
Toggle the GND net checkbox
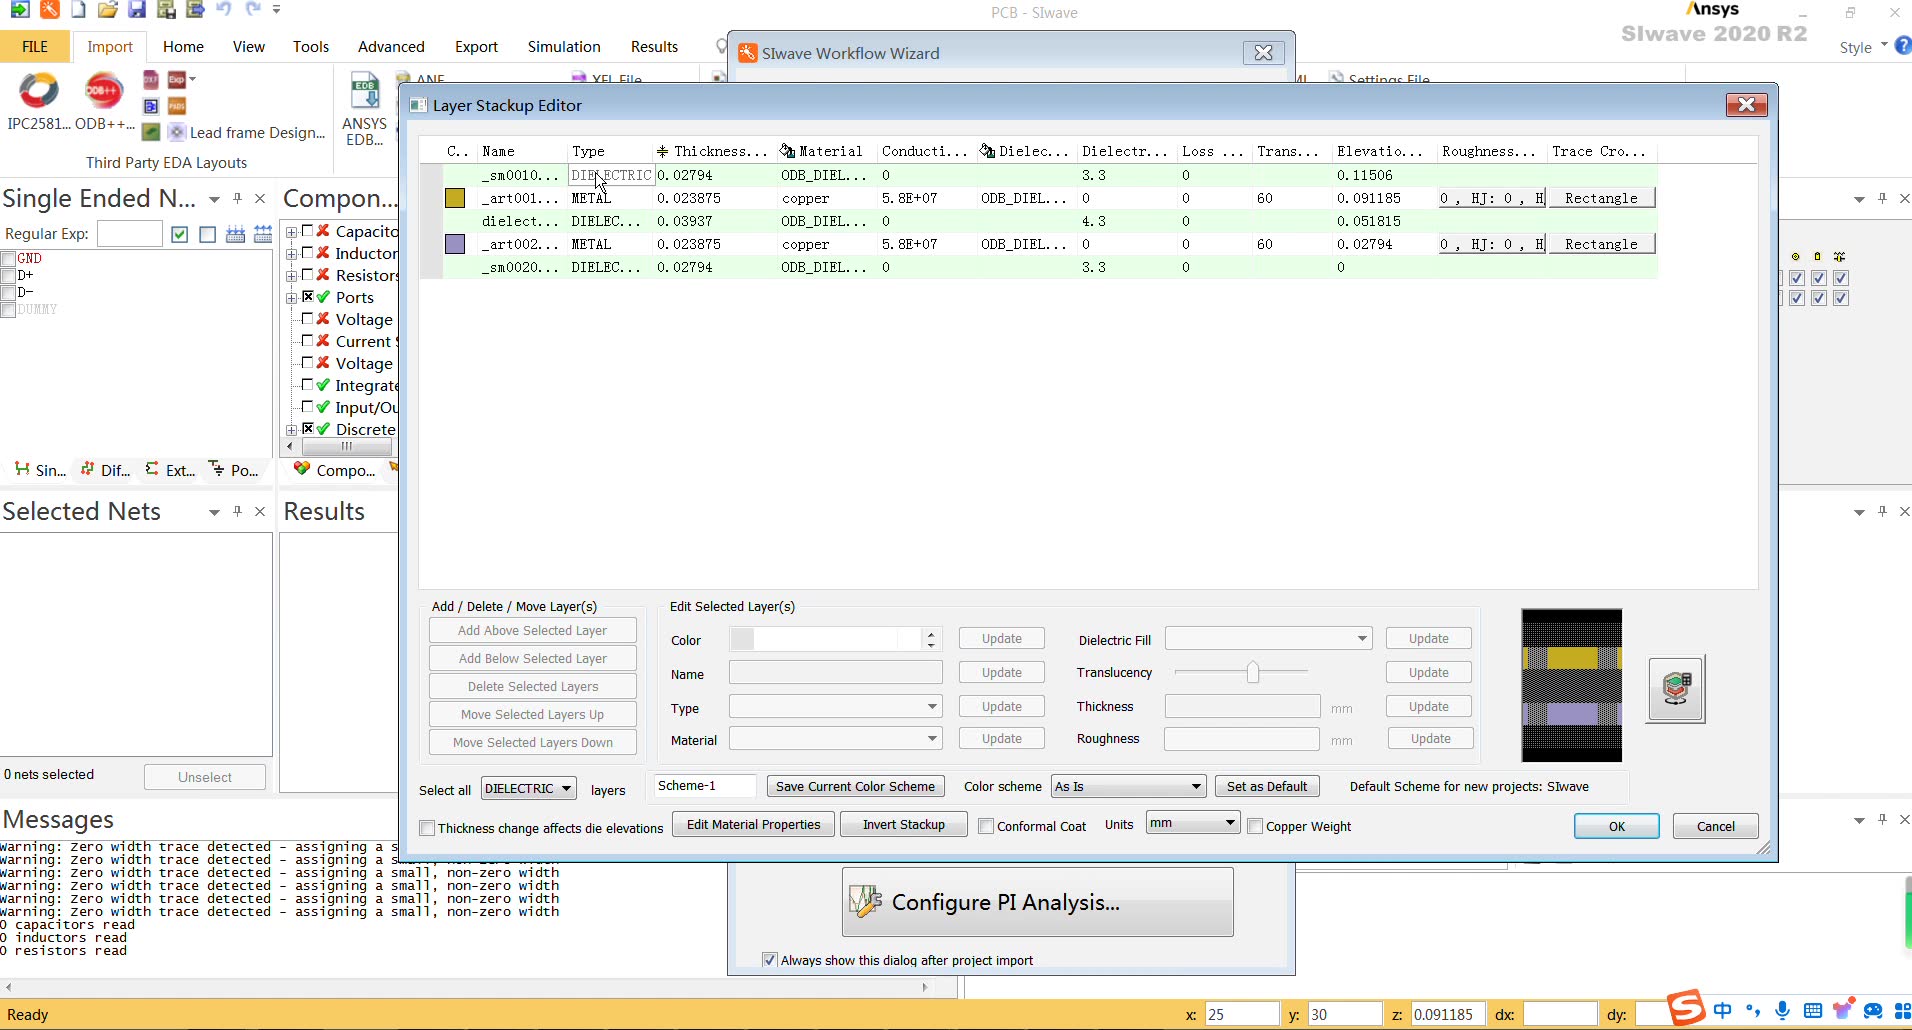[x=9, y=259]
